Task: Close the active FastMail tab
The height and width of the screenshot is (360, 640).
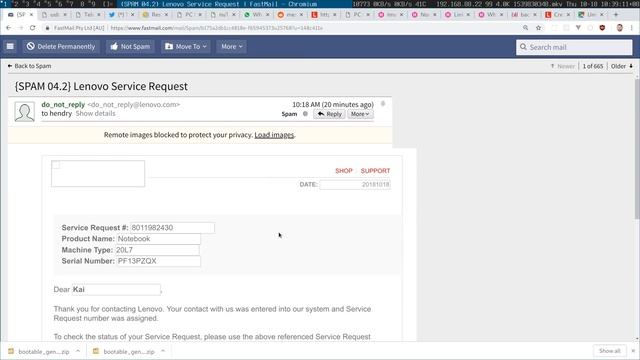Action: tap(31, 14)
